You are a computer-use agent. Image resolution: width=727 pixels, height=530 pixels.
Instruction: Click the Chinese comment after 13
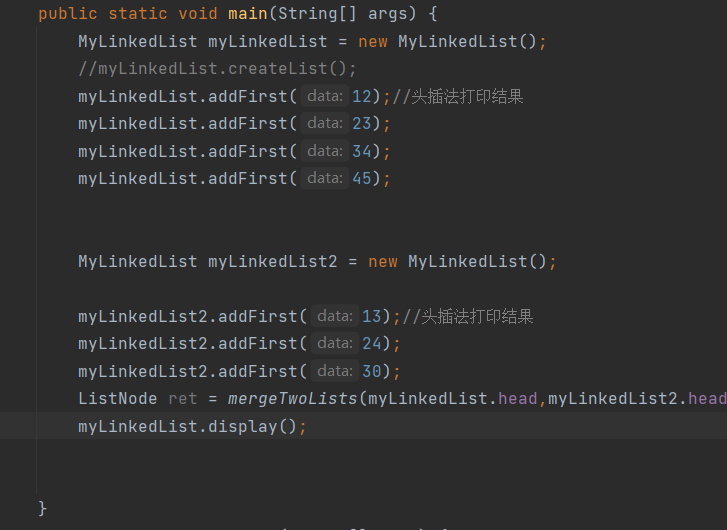[468, 317]
